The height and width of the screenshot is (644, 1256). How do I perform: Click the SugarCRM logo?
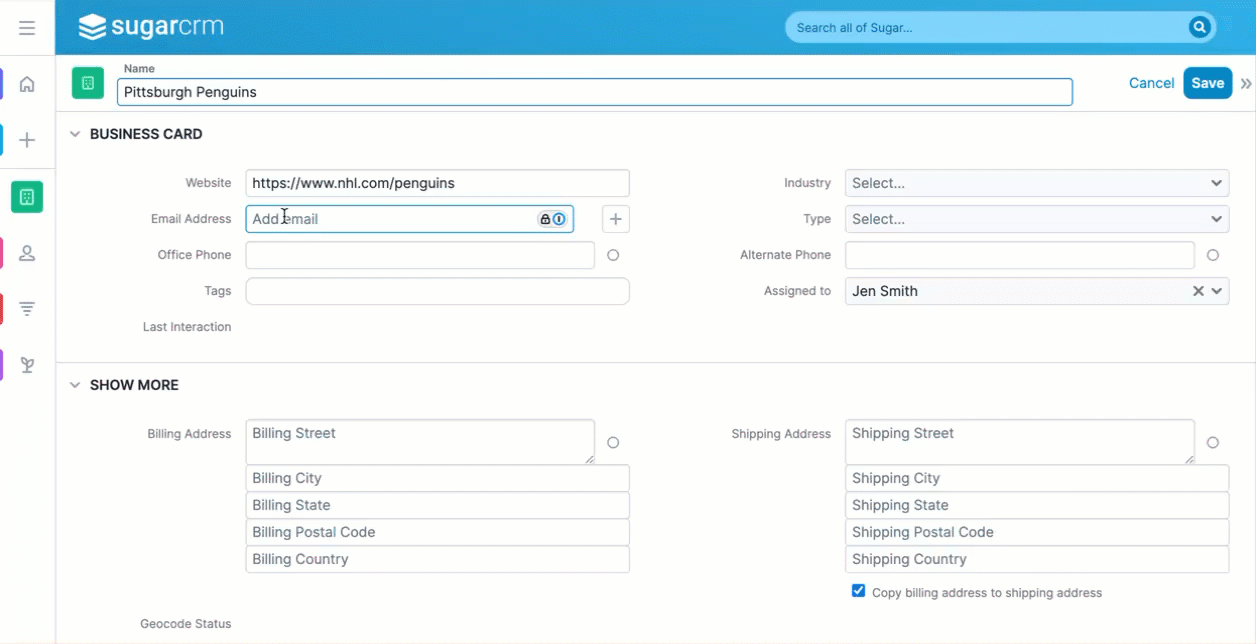[151, 27]
